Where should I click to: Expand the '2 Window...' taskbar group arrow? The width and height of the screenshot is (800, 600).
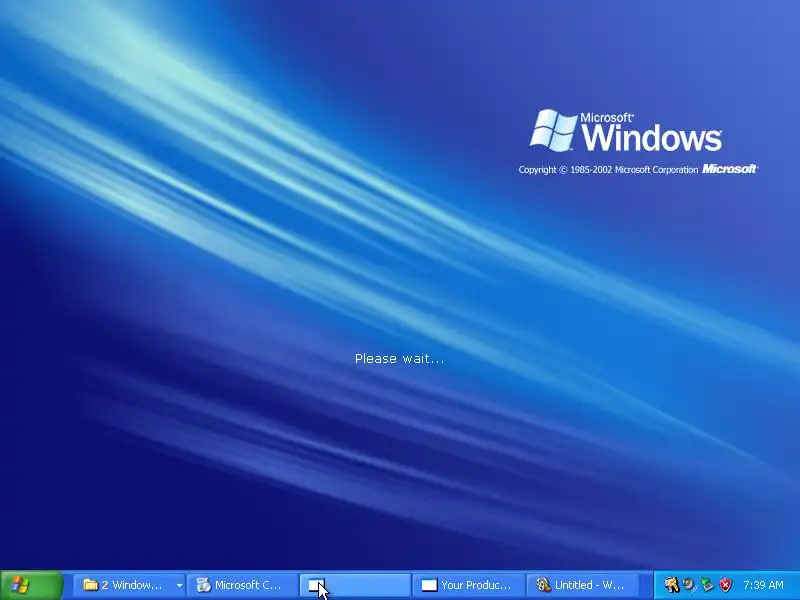click(179, 585)
